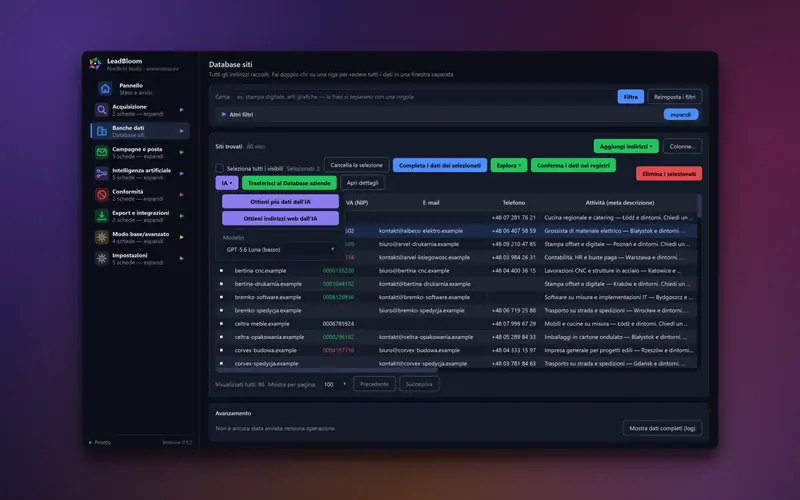Open the Colonne... button
The image size is (800, 500).
click(683, 146)
